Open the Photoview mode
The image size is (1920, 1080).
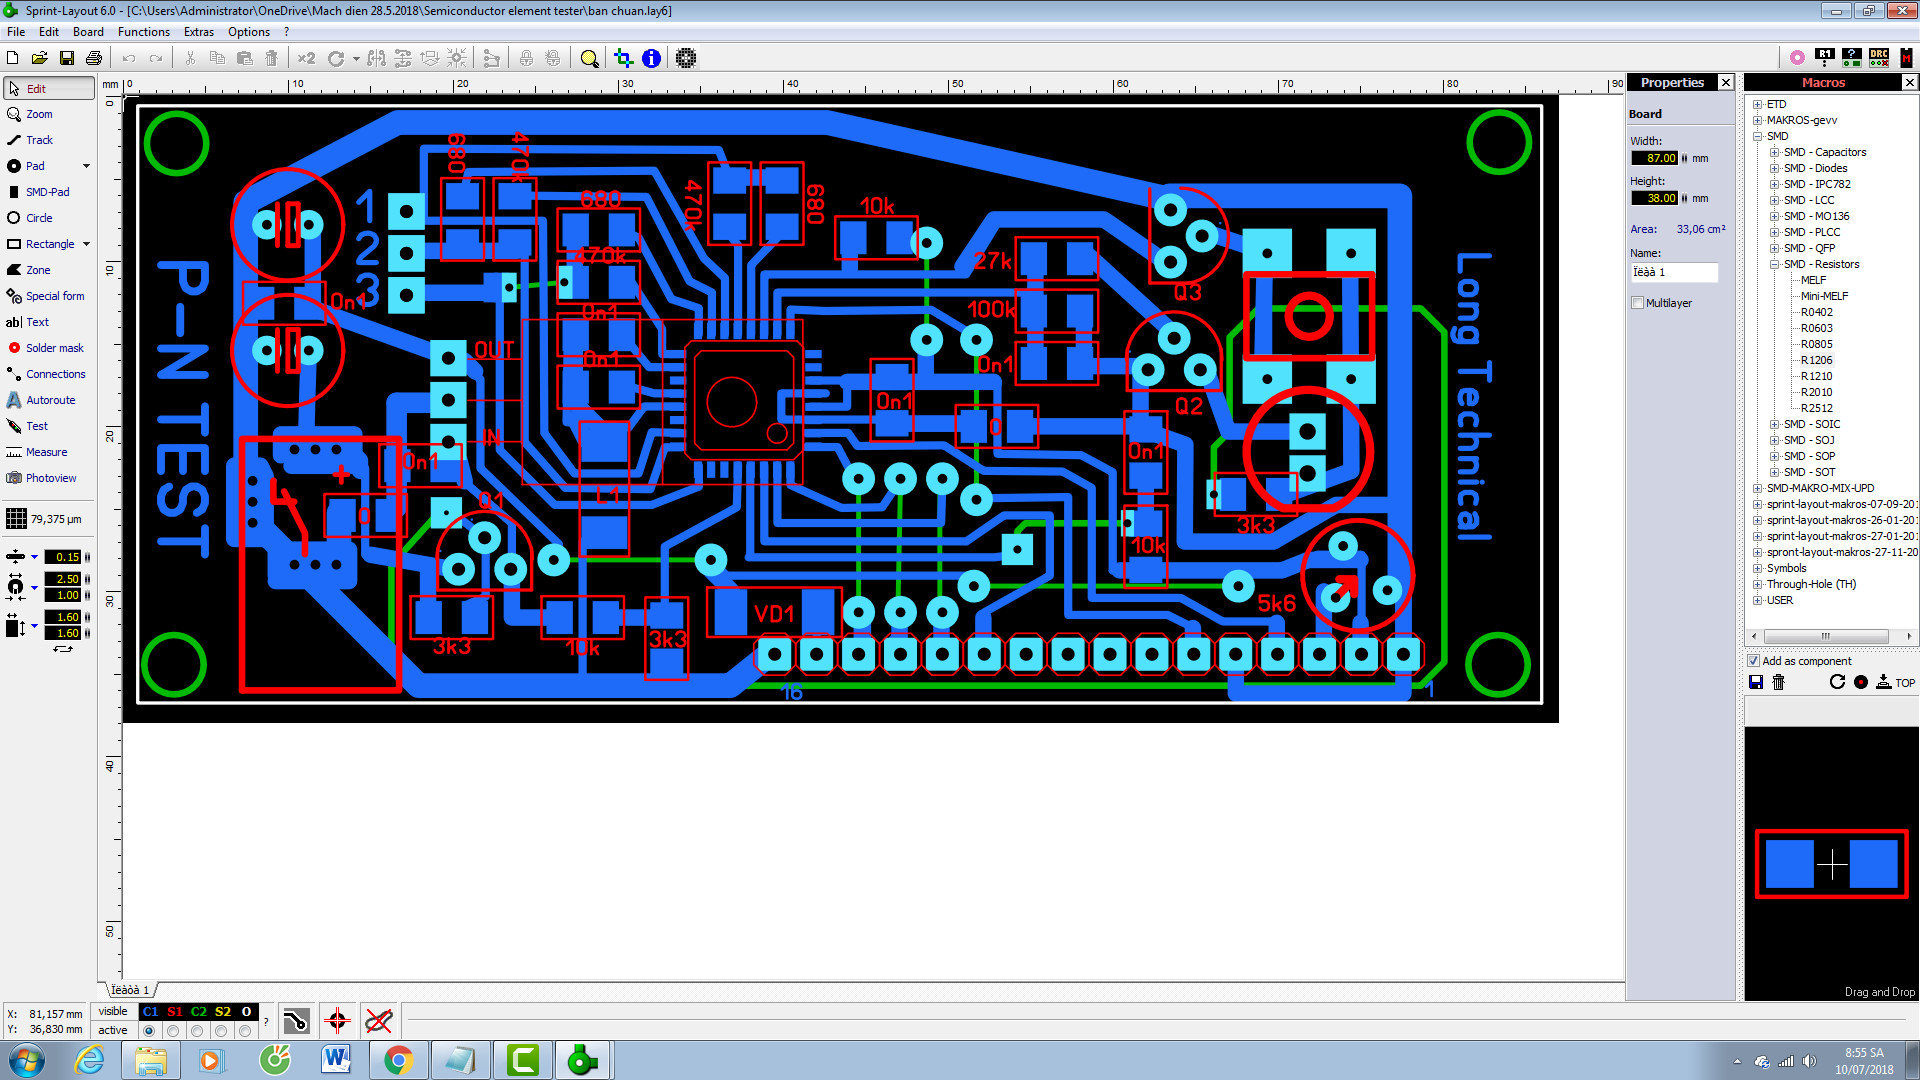[48, 478]
